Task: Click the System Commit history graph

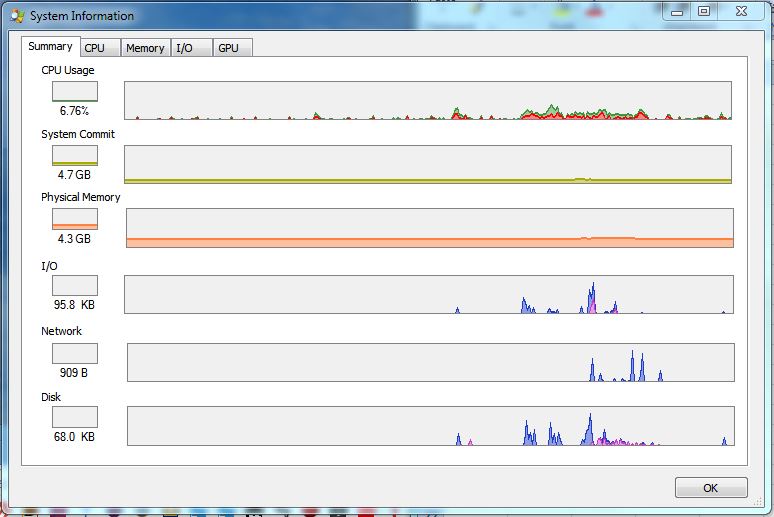Action: (428, 164)
